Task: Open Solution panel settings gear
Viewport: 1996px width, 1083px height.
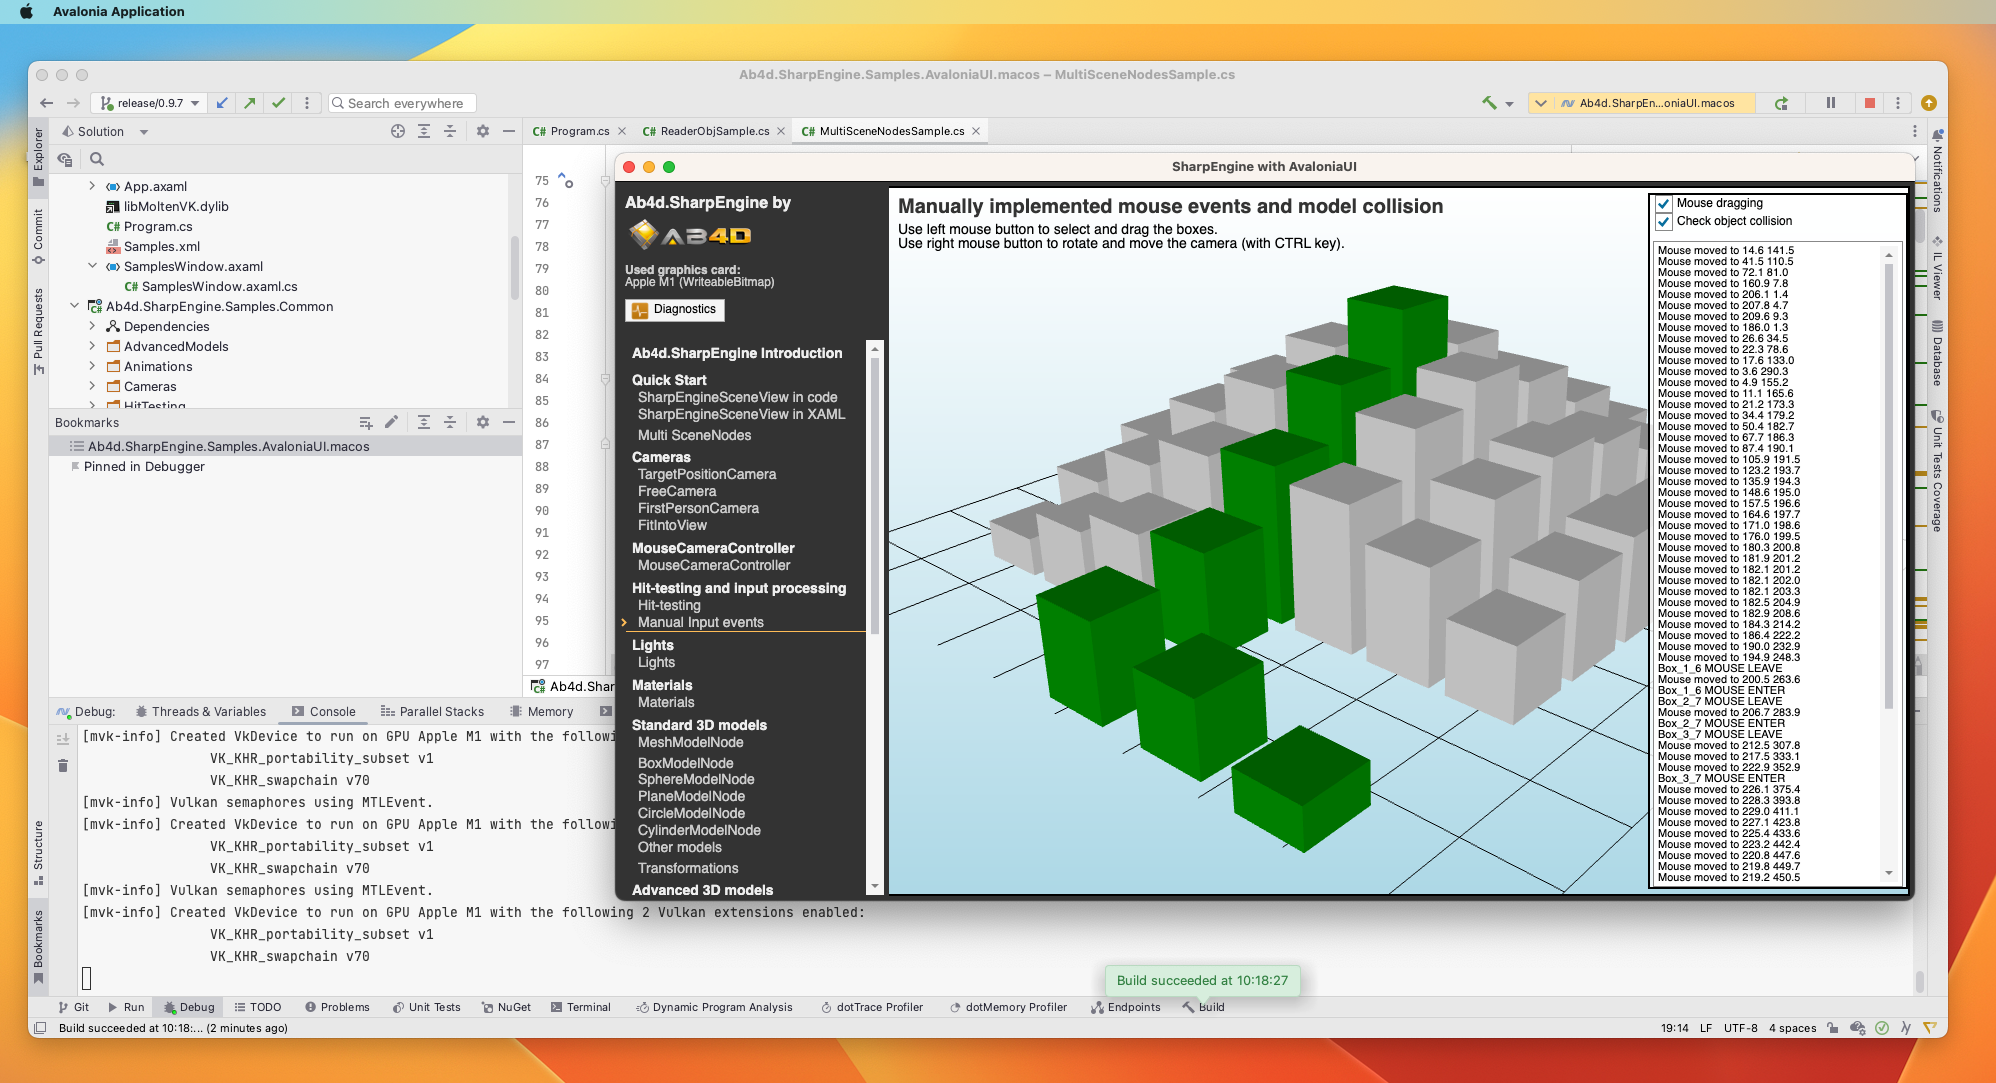Action: click(x=483, y=131)
